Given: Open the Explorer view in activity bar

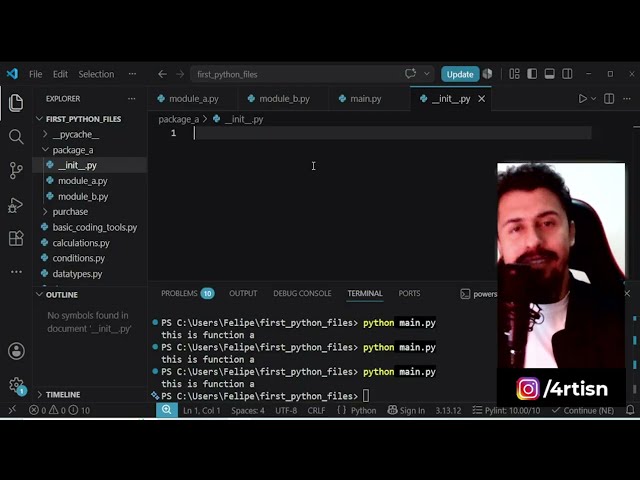Looking at the screenshot, I should click(16, 102).
